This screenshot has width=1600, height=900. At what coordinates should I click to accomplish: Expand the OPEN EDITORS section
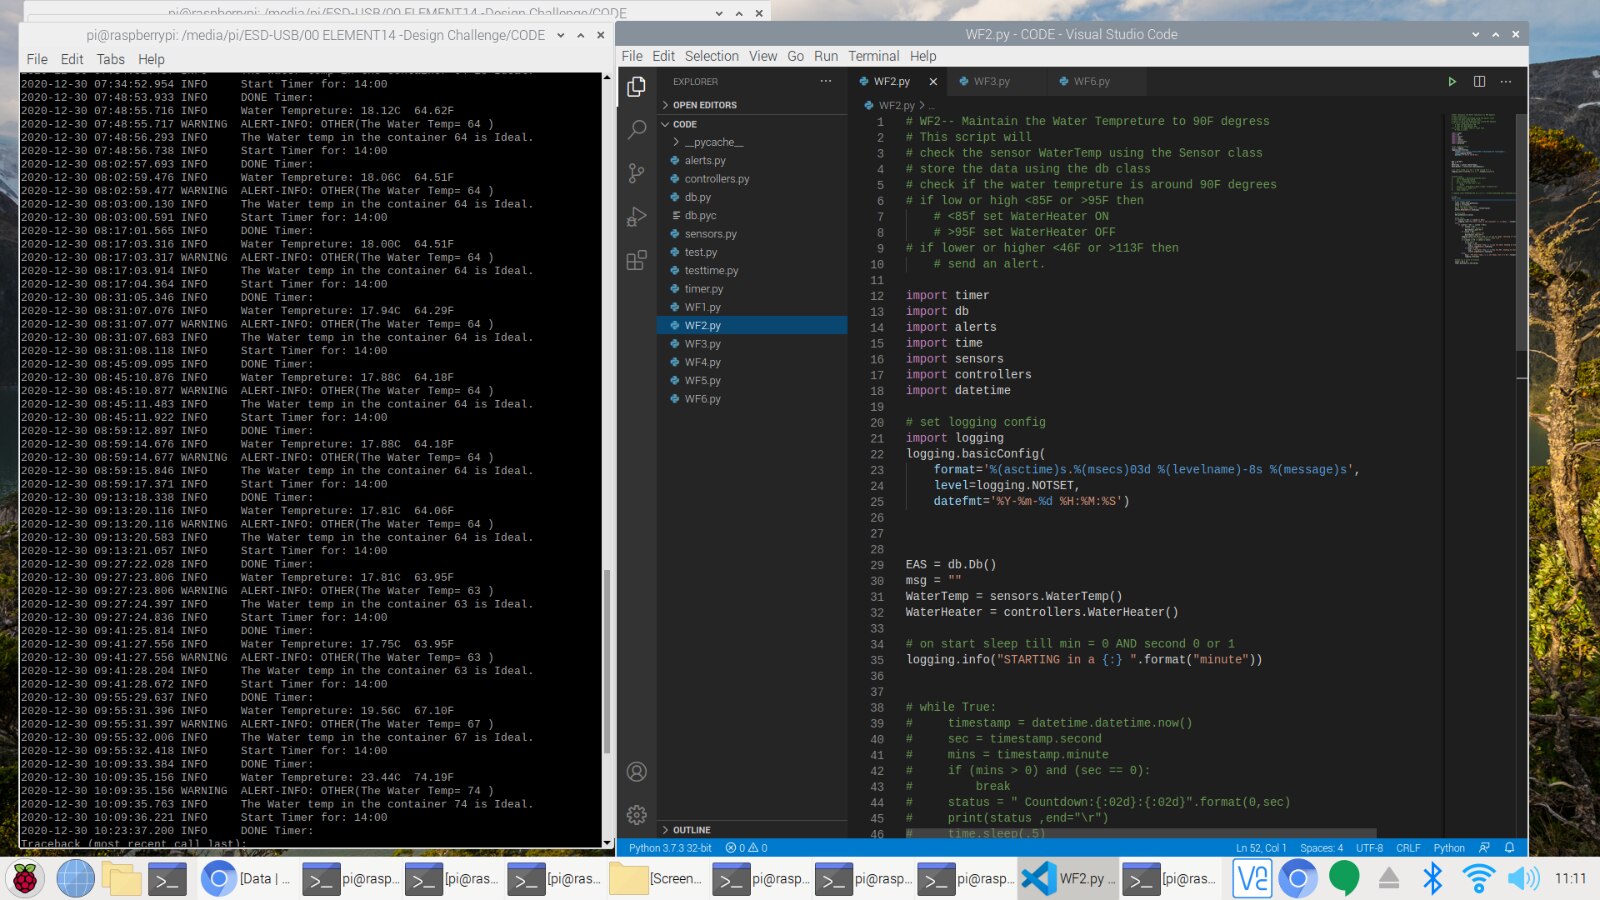704,105
